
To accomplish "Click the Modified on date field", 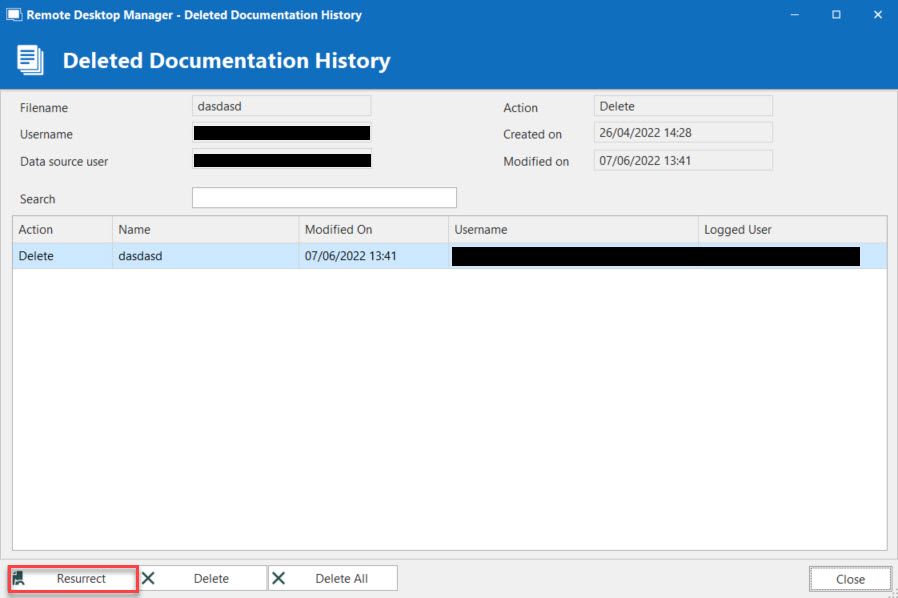I will [682, 160].
